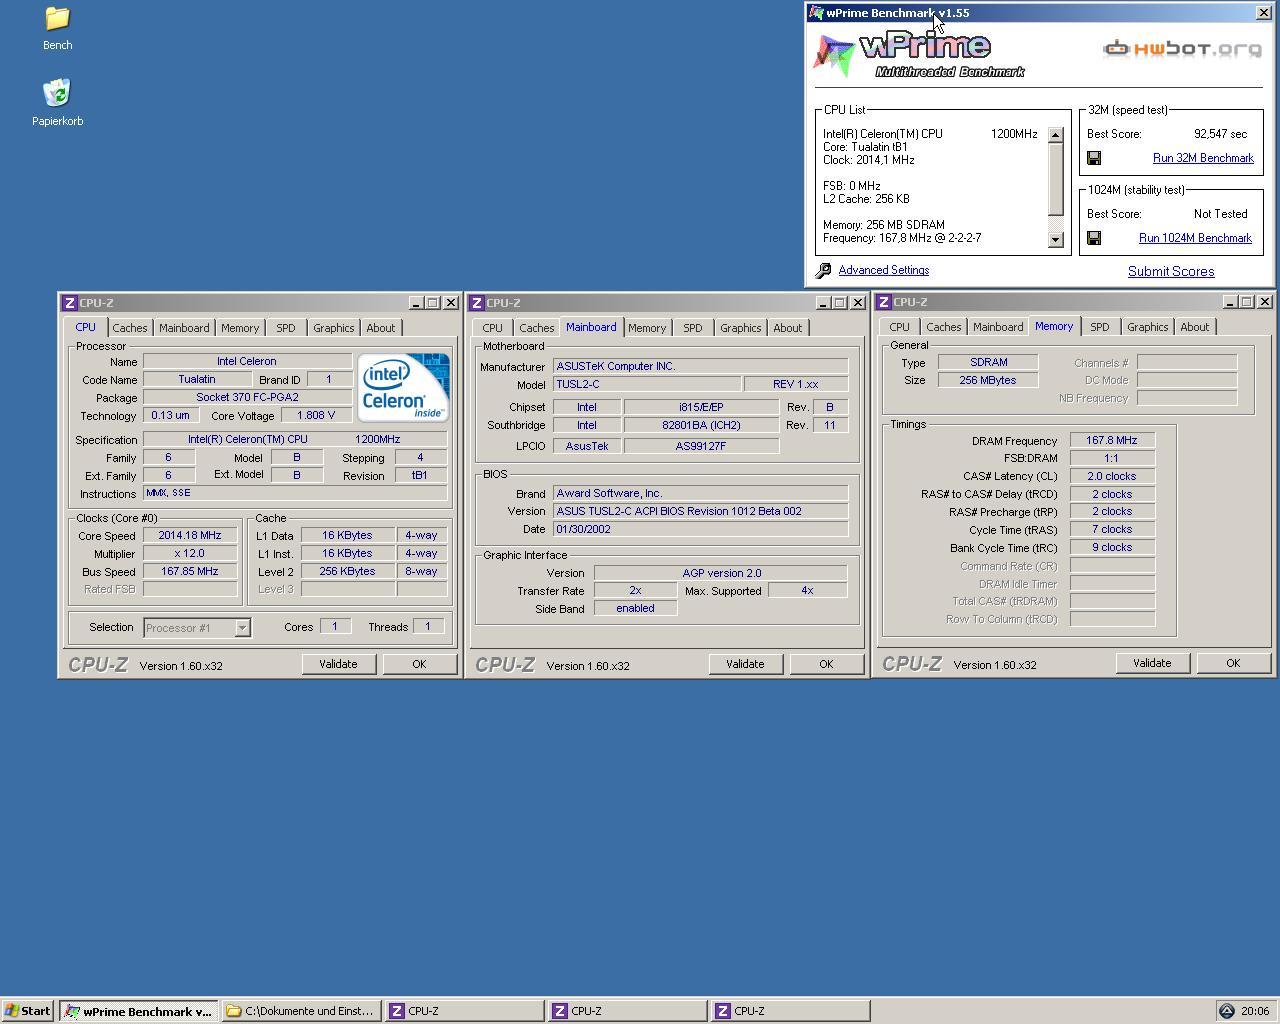This screenshot has width=1280, height=1024.
Task: Click the 20:06 taskbar clock
Action: [1255, 1011]
